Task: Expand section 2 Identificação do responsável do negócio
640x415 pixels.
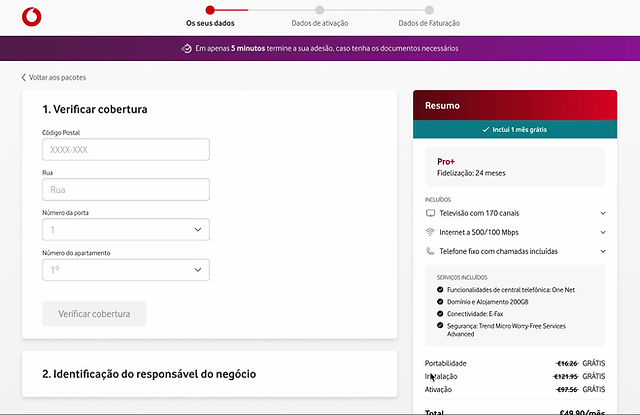Action: coord(209,374)
